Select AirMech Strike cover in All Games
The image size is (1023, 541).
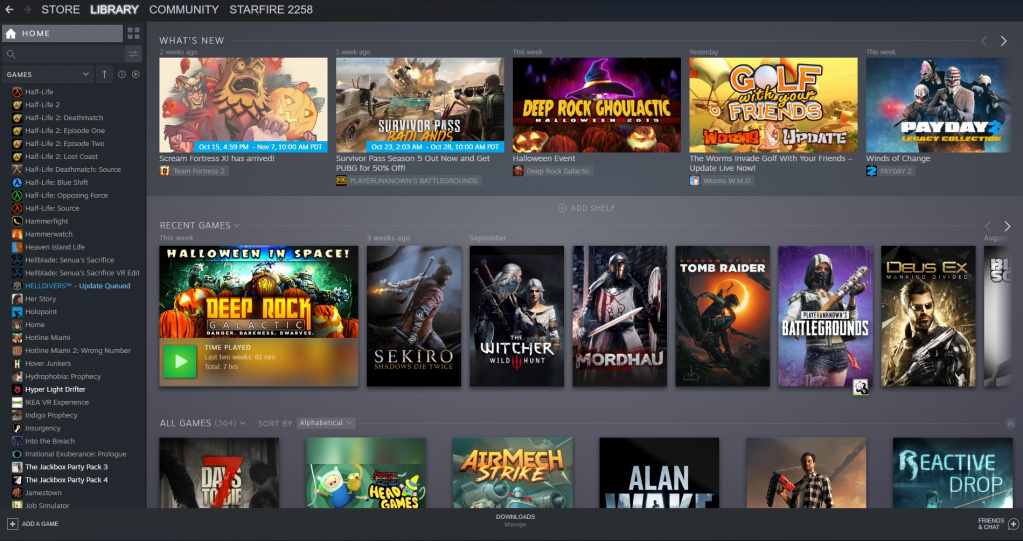tap(513, 473)
